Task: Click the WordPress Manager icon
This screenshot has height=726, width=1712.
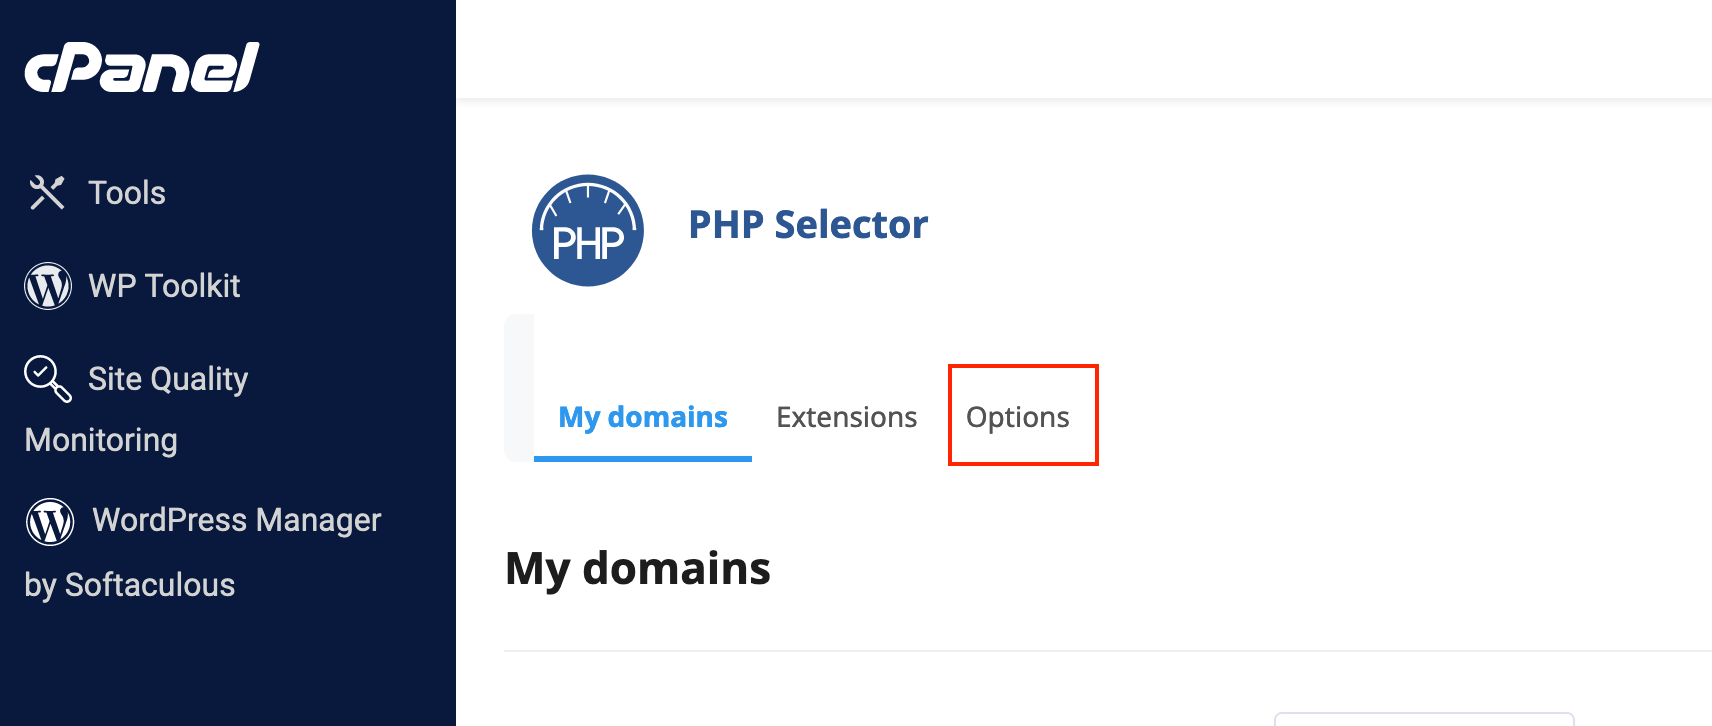Action: [50, 521]
